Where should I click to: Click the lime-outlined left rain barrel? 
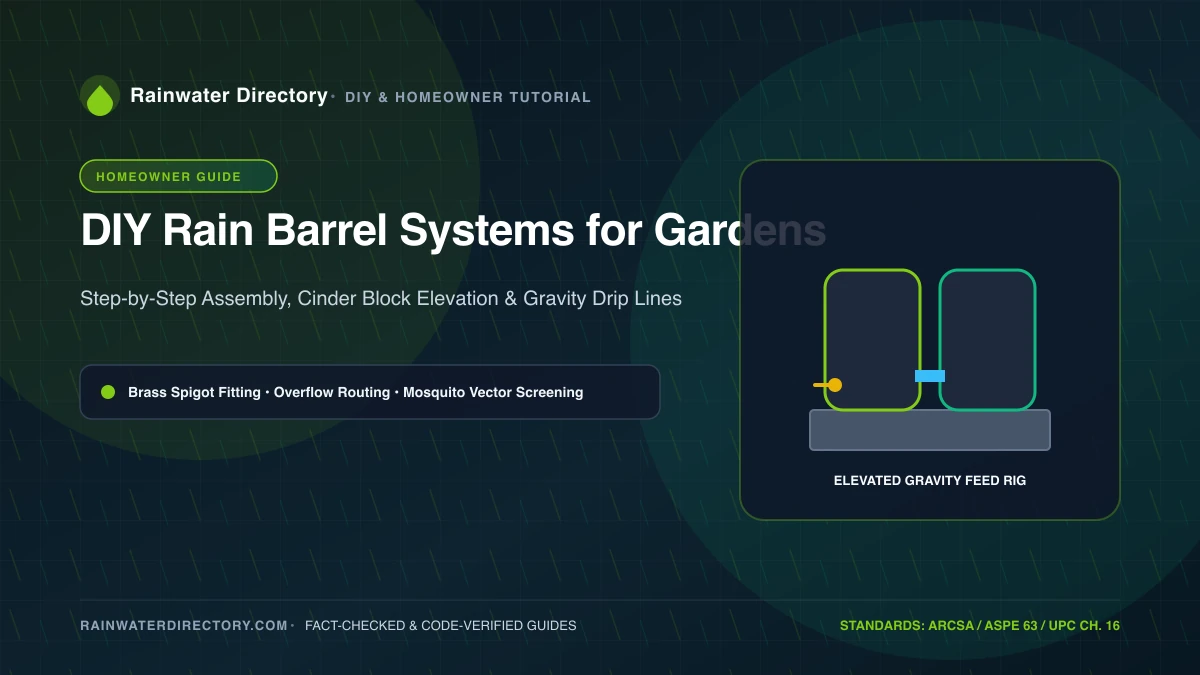coord(872,340)
